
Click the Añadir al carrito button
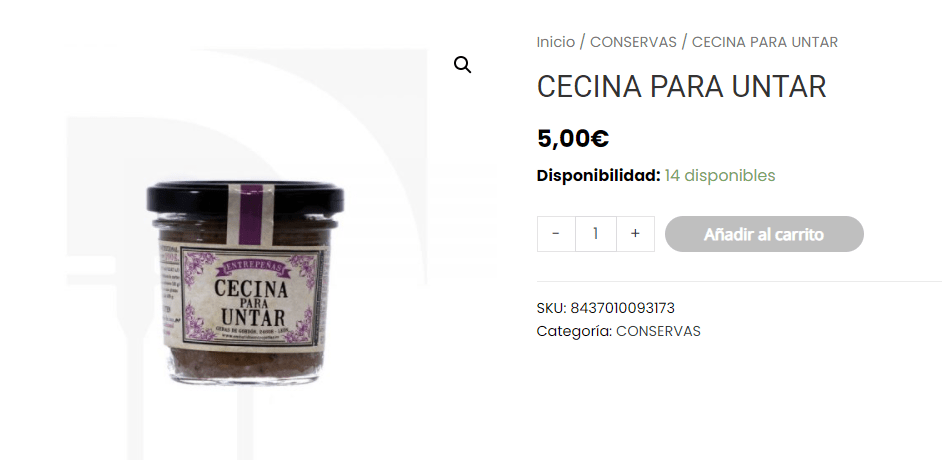coord(764,234)
